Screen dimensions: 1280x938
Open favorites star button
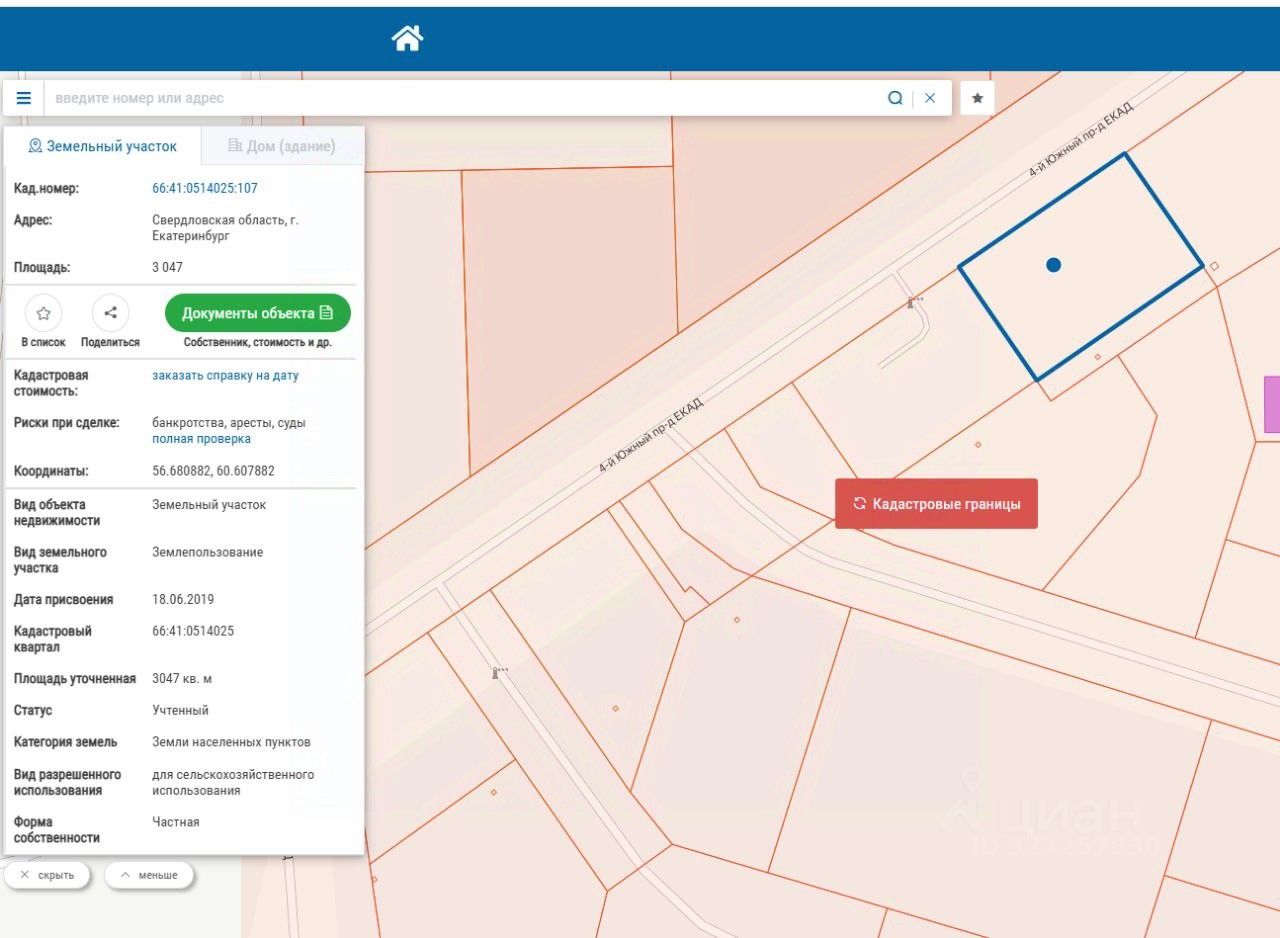point(977,98)
